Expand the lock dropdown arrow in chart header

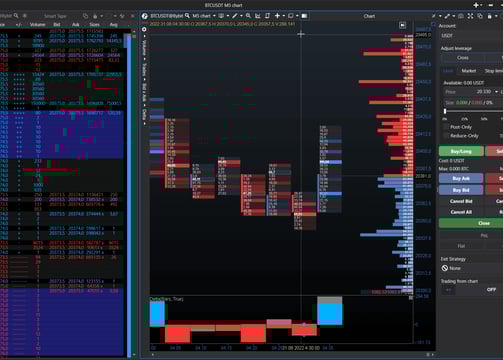pos(496,16)
